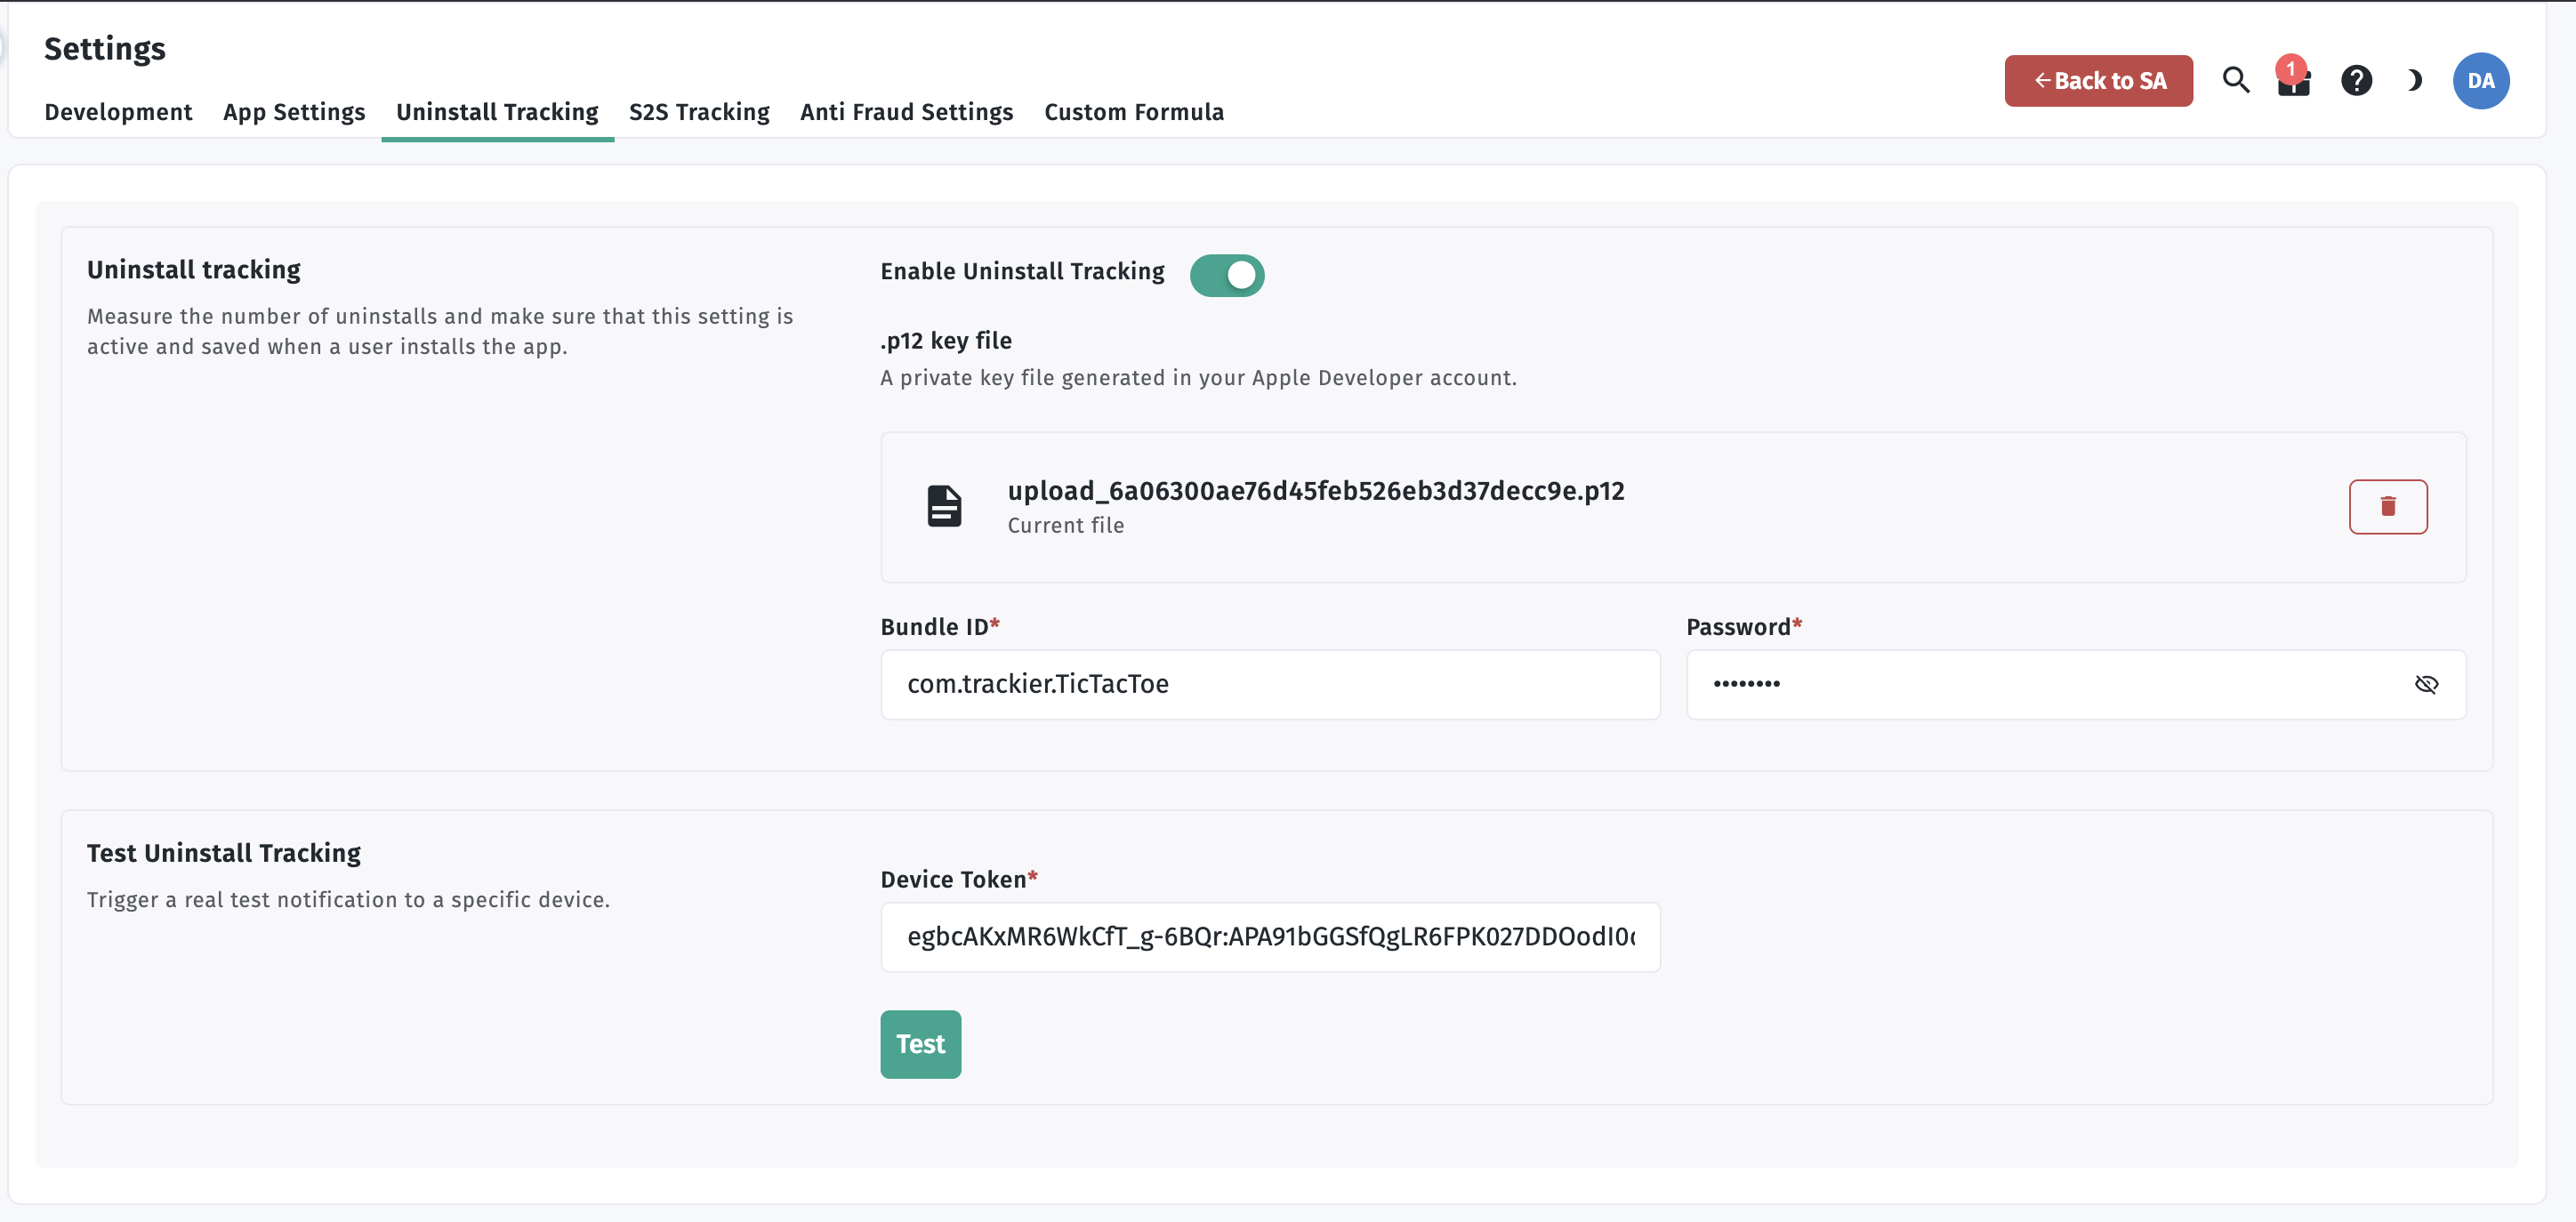Disable the Enable Uninstall Tracking switch
The image size is (2576, 1222).
click(1227, 275)
